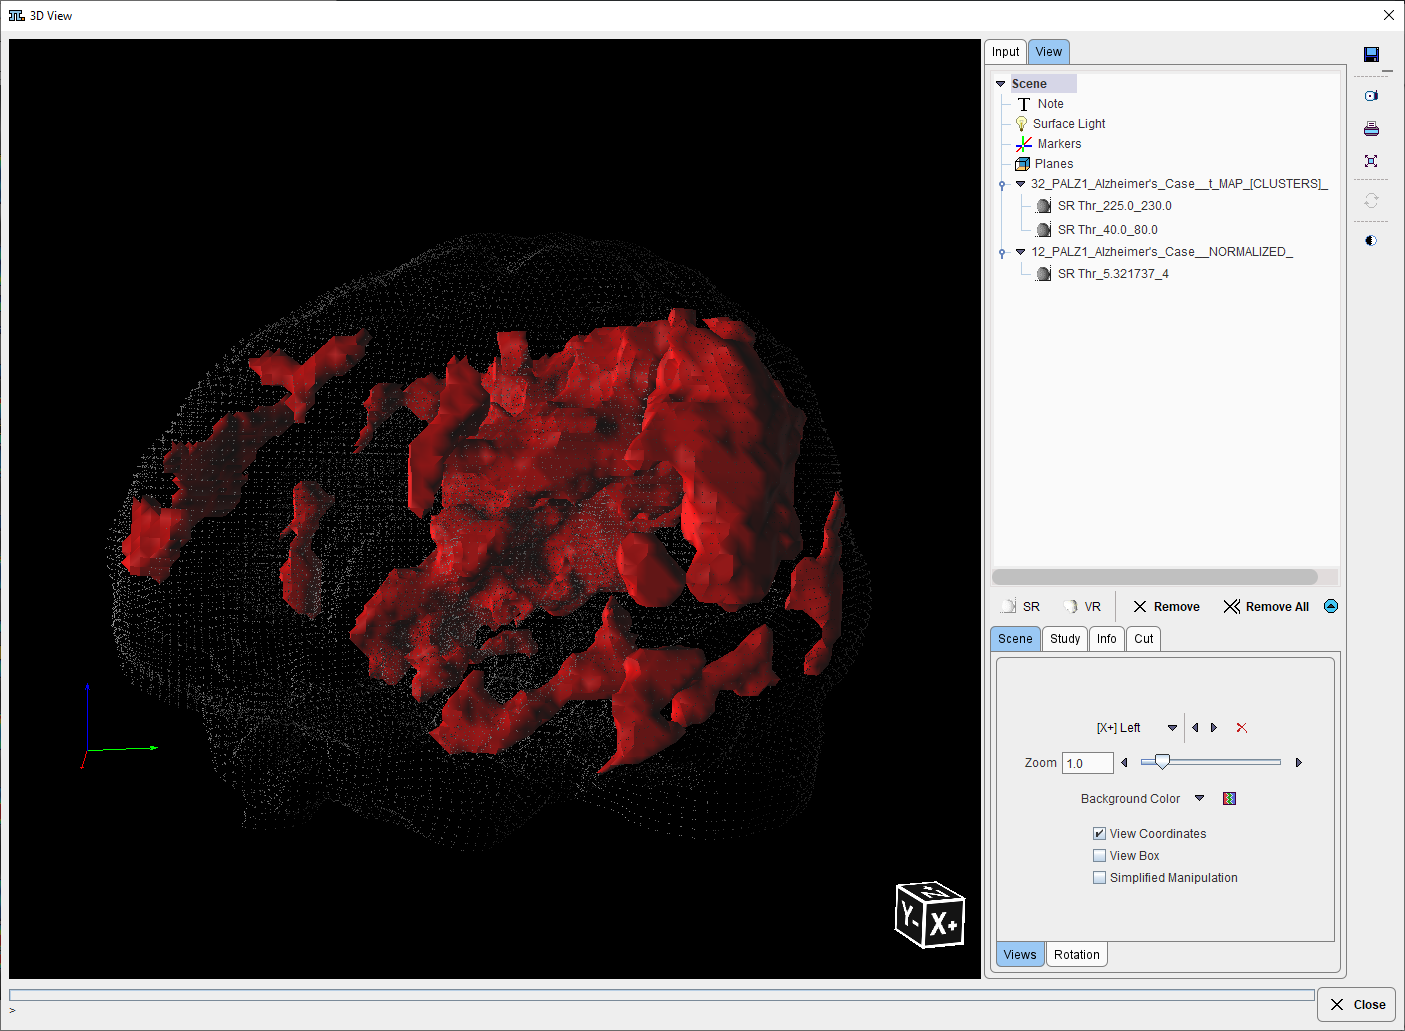The width and height of the screenshot is (1405, 1031).
Task: Select SR Thr_225.0_230.0 tree row
Action: pos(1115,206)
